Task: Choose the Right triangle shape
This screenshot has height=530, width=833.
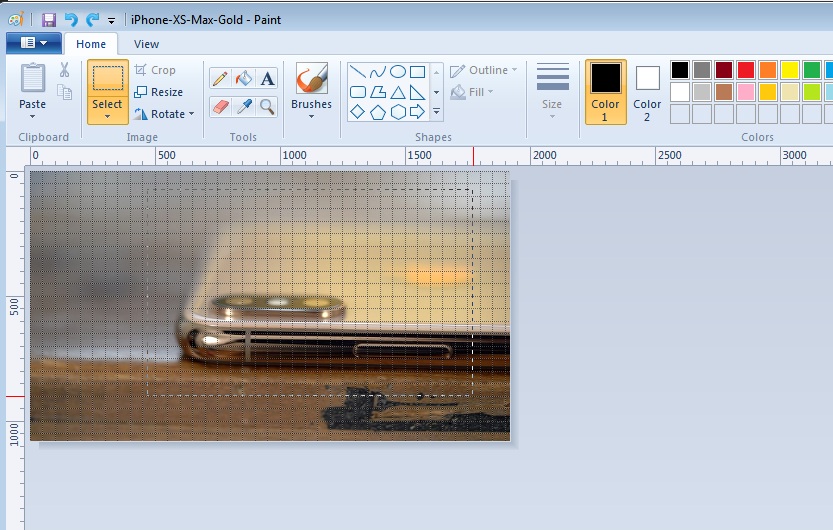Action: point(418,92)
